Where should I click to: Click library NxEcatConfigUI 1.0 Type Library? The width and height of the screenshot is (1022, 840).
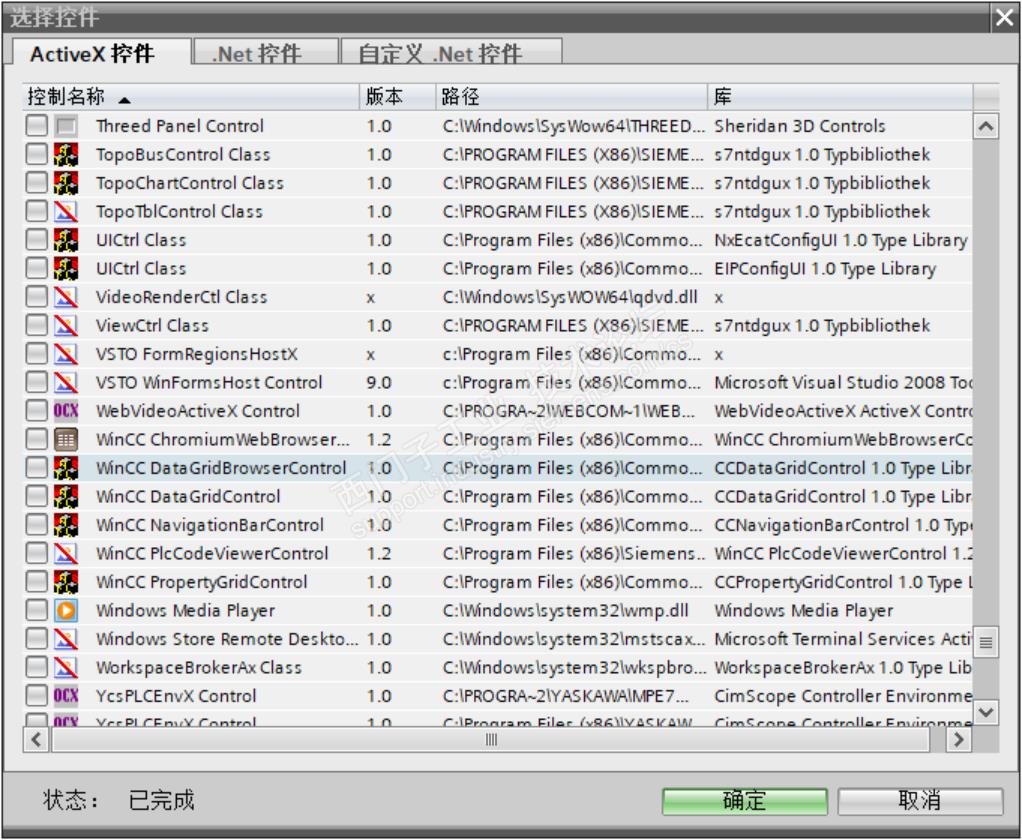pyautogui.click(x=841, y=240)
